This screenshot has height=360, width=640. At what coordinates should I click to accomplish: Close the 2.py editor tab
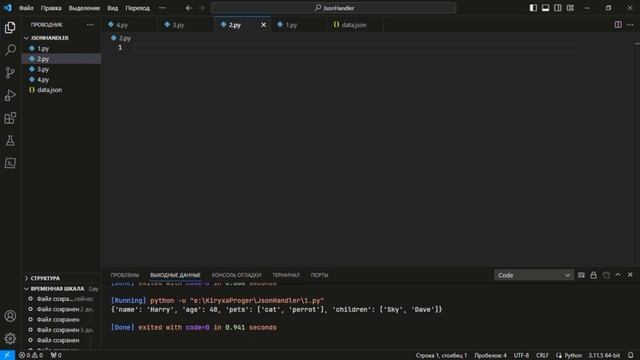point(263,25)
